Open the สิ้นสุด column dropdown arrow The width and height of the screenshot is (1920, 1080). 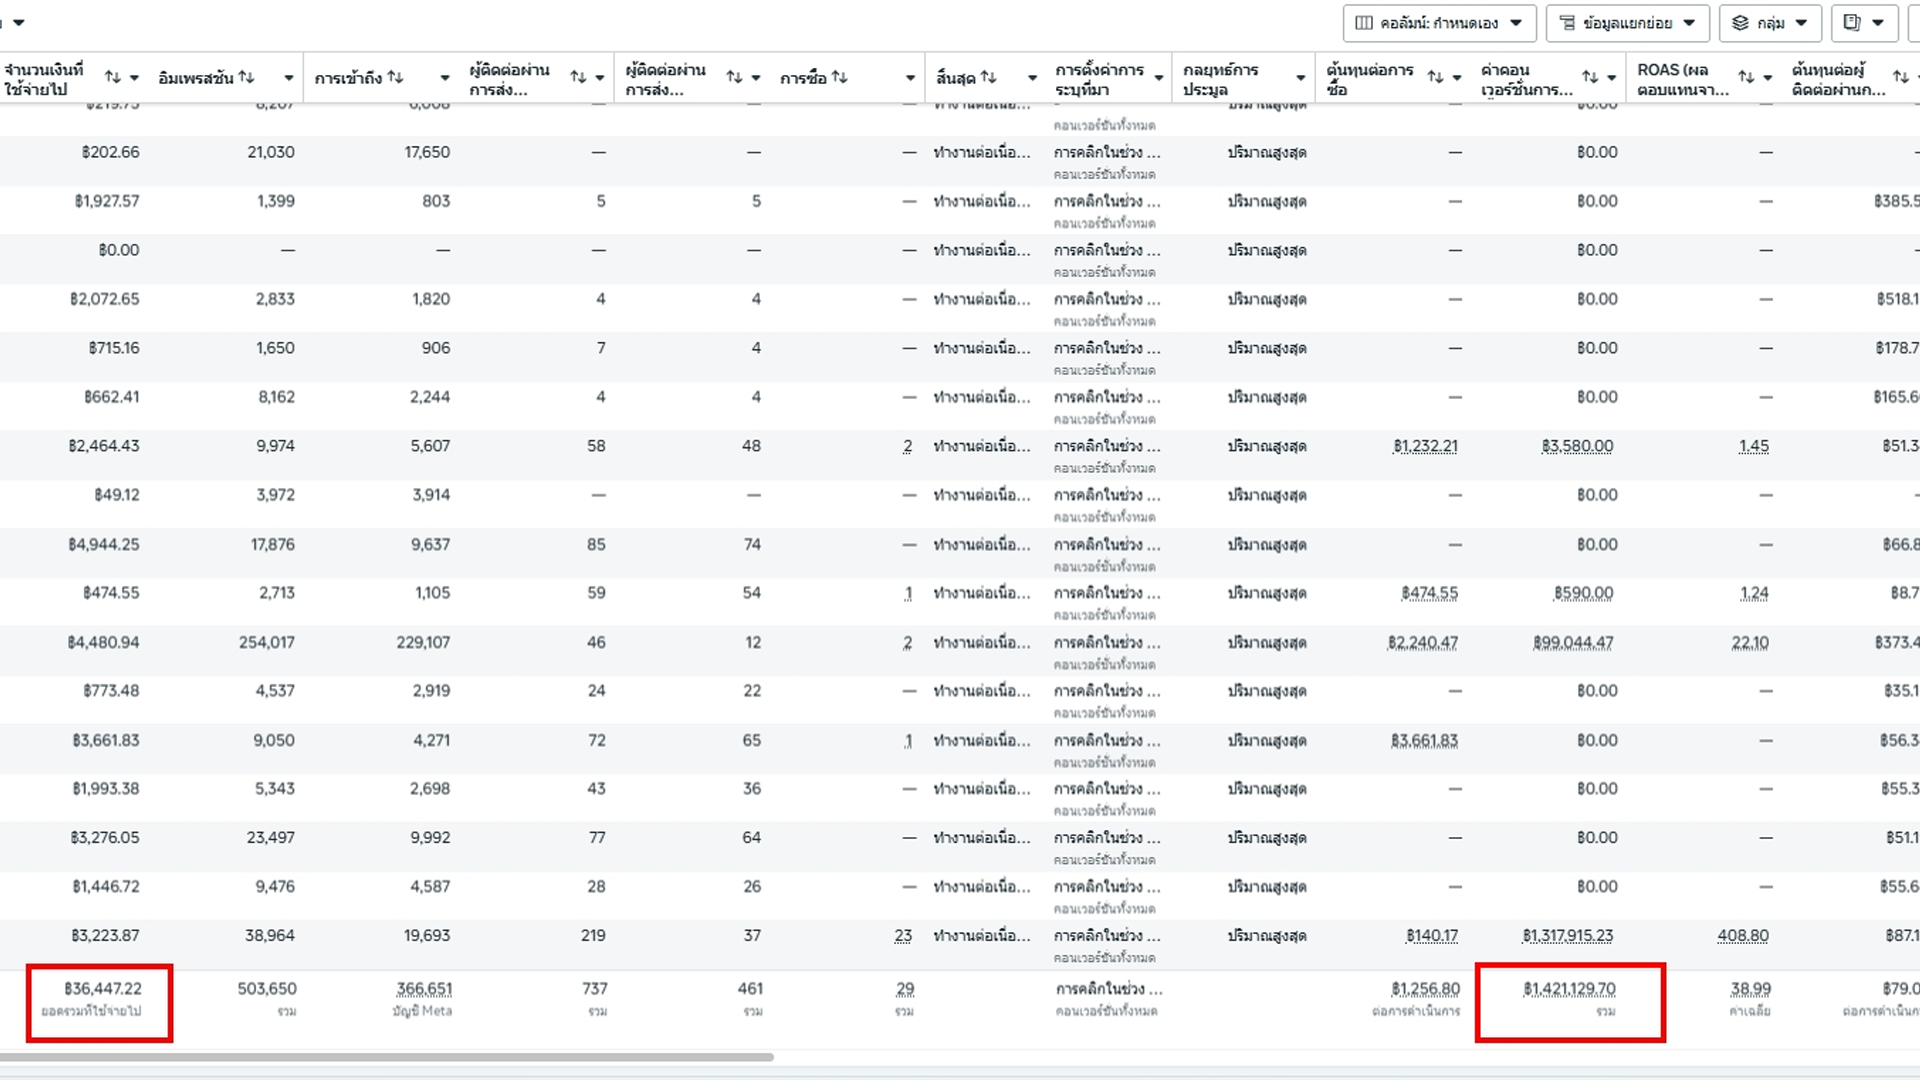click(1032, 78)
